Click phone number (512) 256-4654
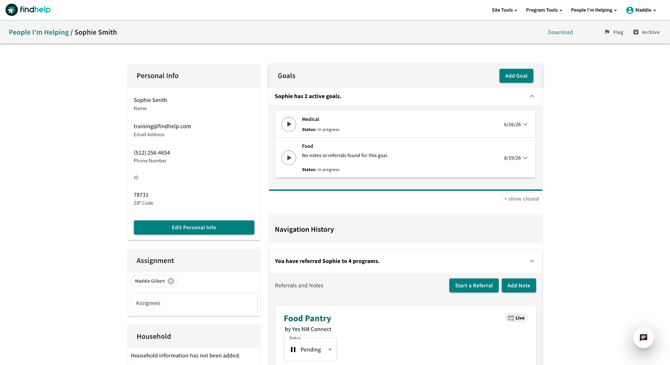 152,153
